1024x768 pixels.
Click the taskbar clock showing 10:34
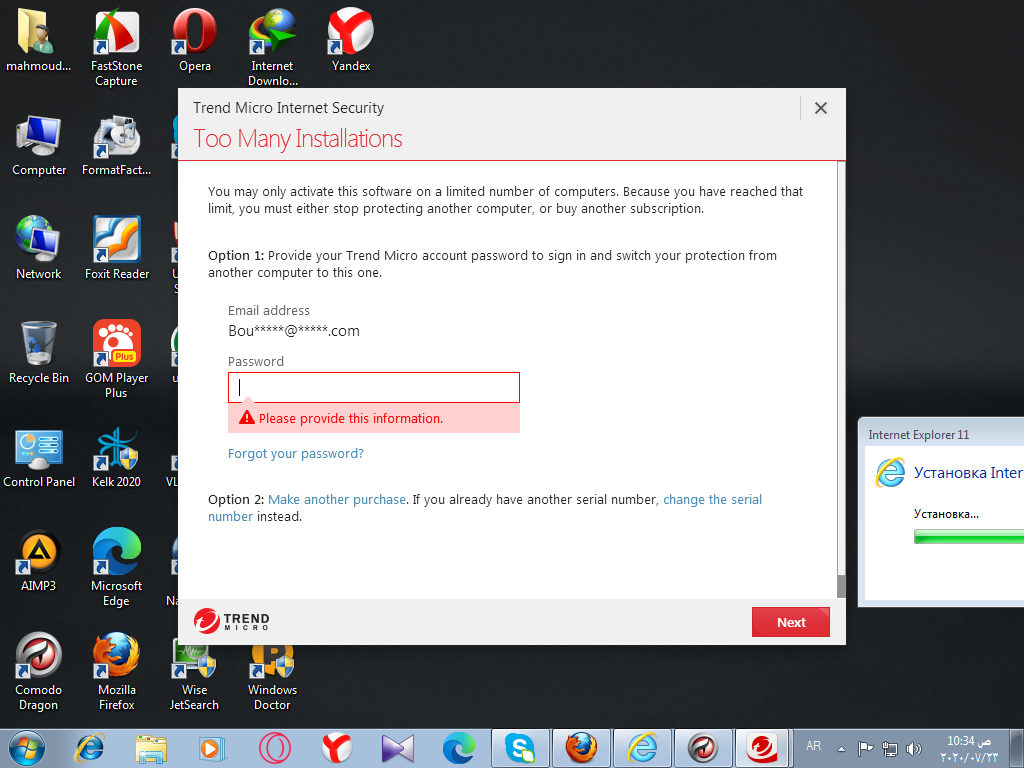click(x=969, y=748)
